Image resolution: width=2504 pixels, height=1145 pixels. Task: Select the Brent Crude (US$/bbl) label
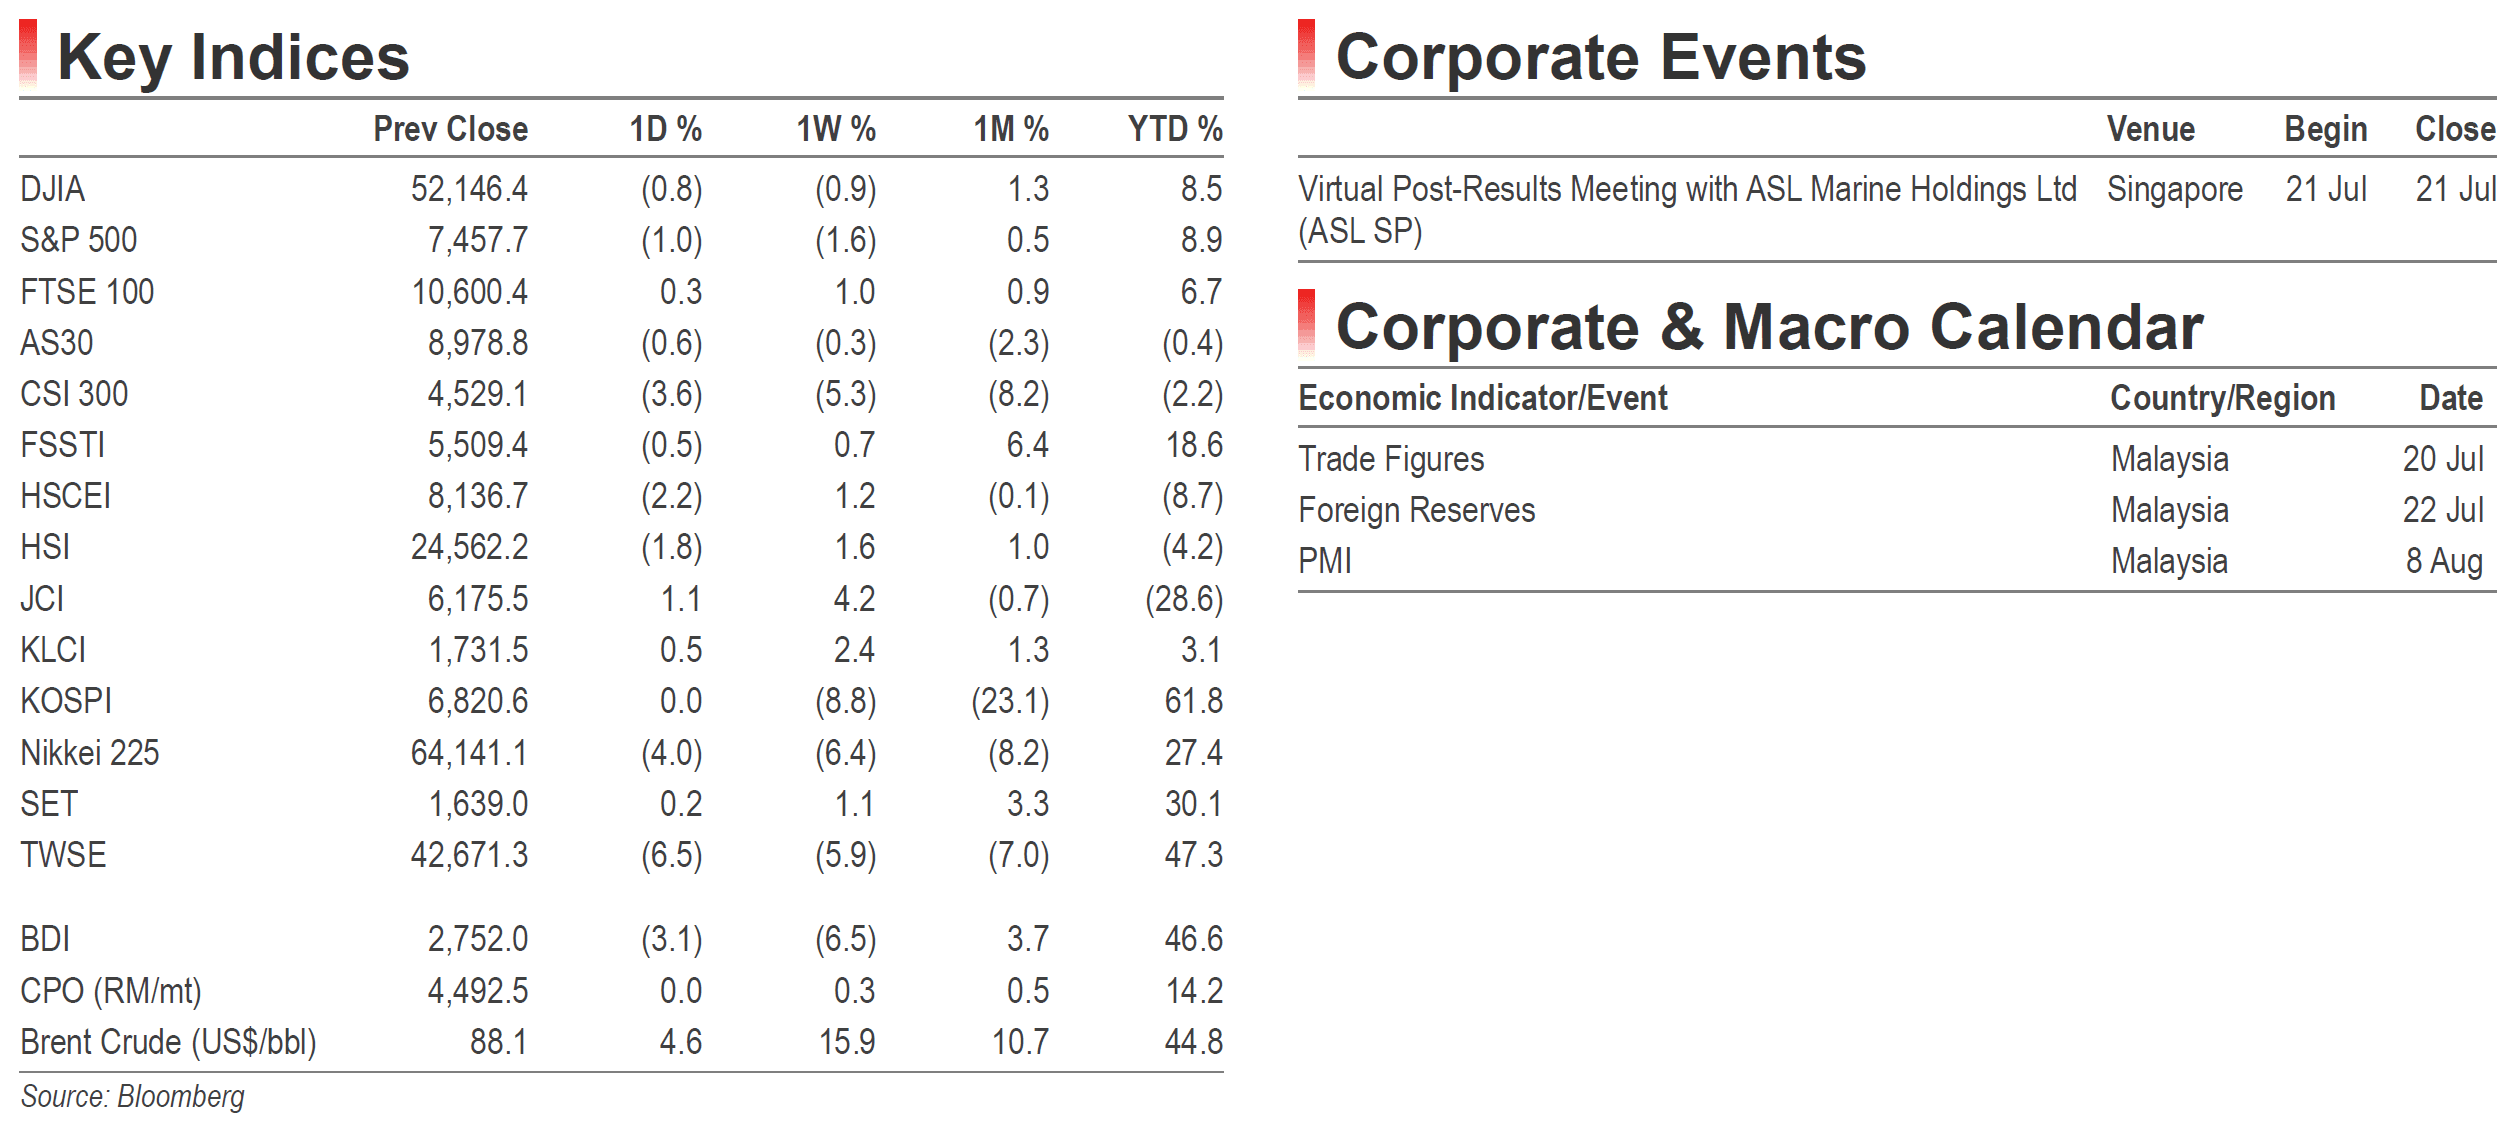click(x=168, y=1042)
